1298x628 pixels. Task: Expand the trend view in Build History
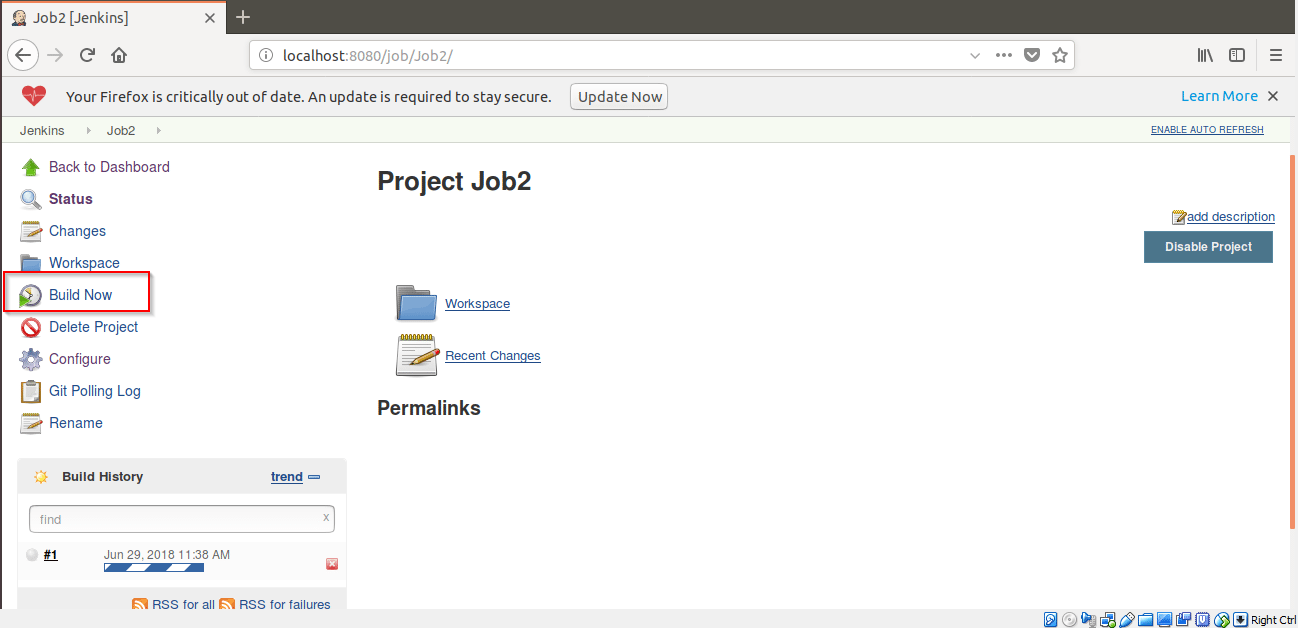tap(287, 477)
